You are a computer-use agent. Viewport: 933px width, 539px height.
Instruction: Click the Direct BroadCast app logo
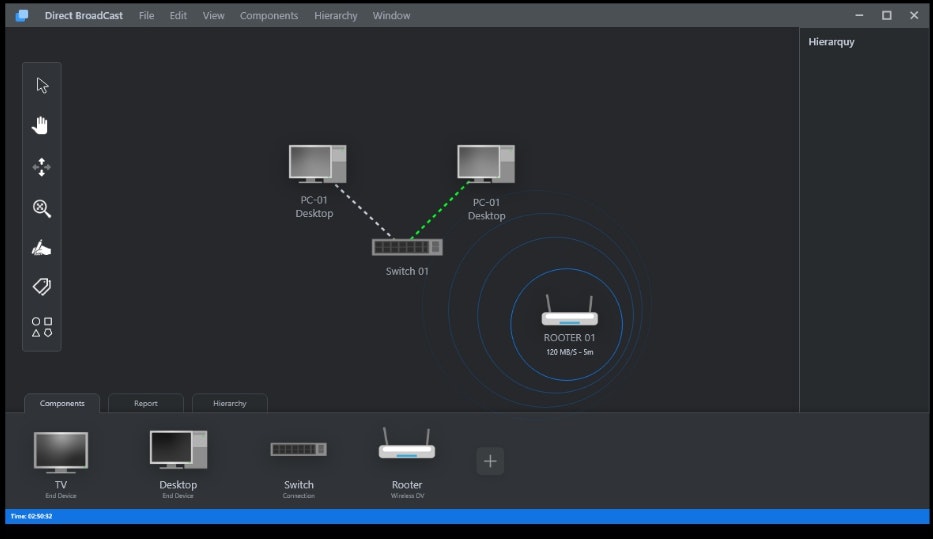click(x=22, y=15)
